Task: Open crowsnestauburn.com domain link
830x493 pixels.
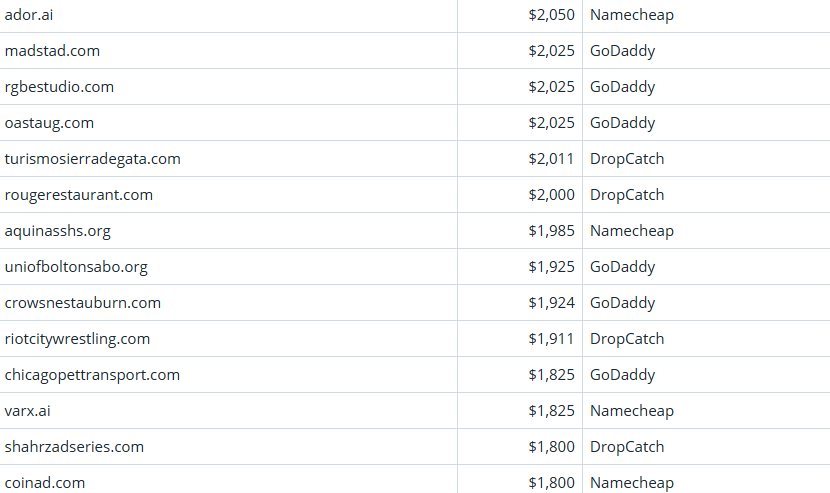Action: tap(82, 303)
